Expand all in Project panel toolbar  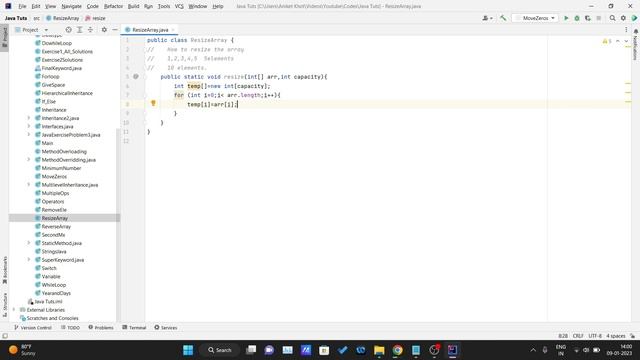coord(80,30)
